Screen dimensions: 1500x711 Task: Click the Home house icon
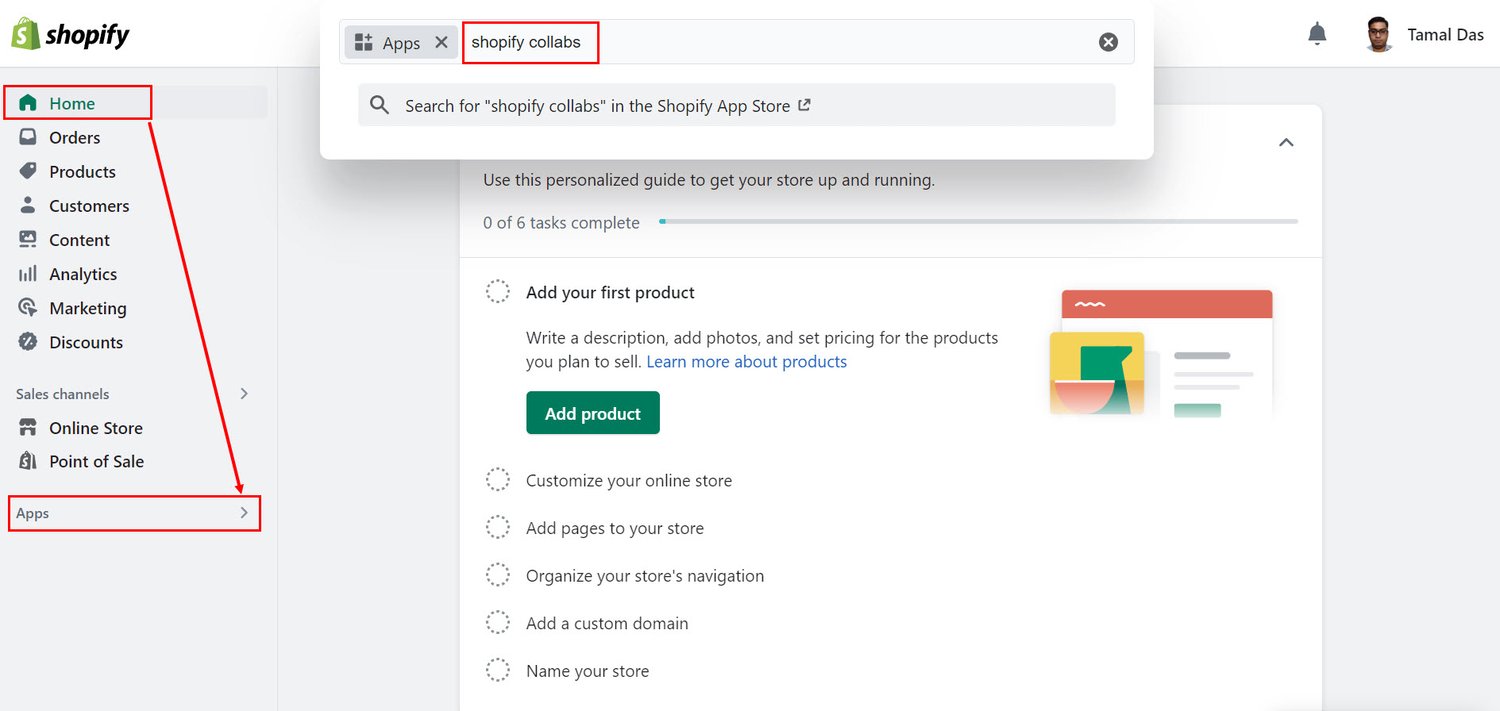(x=28, y=103)
